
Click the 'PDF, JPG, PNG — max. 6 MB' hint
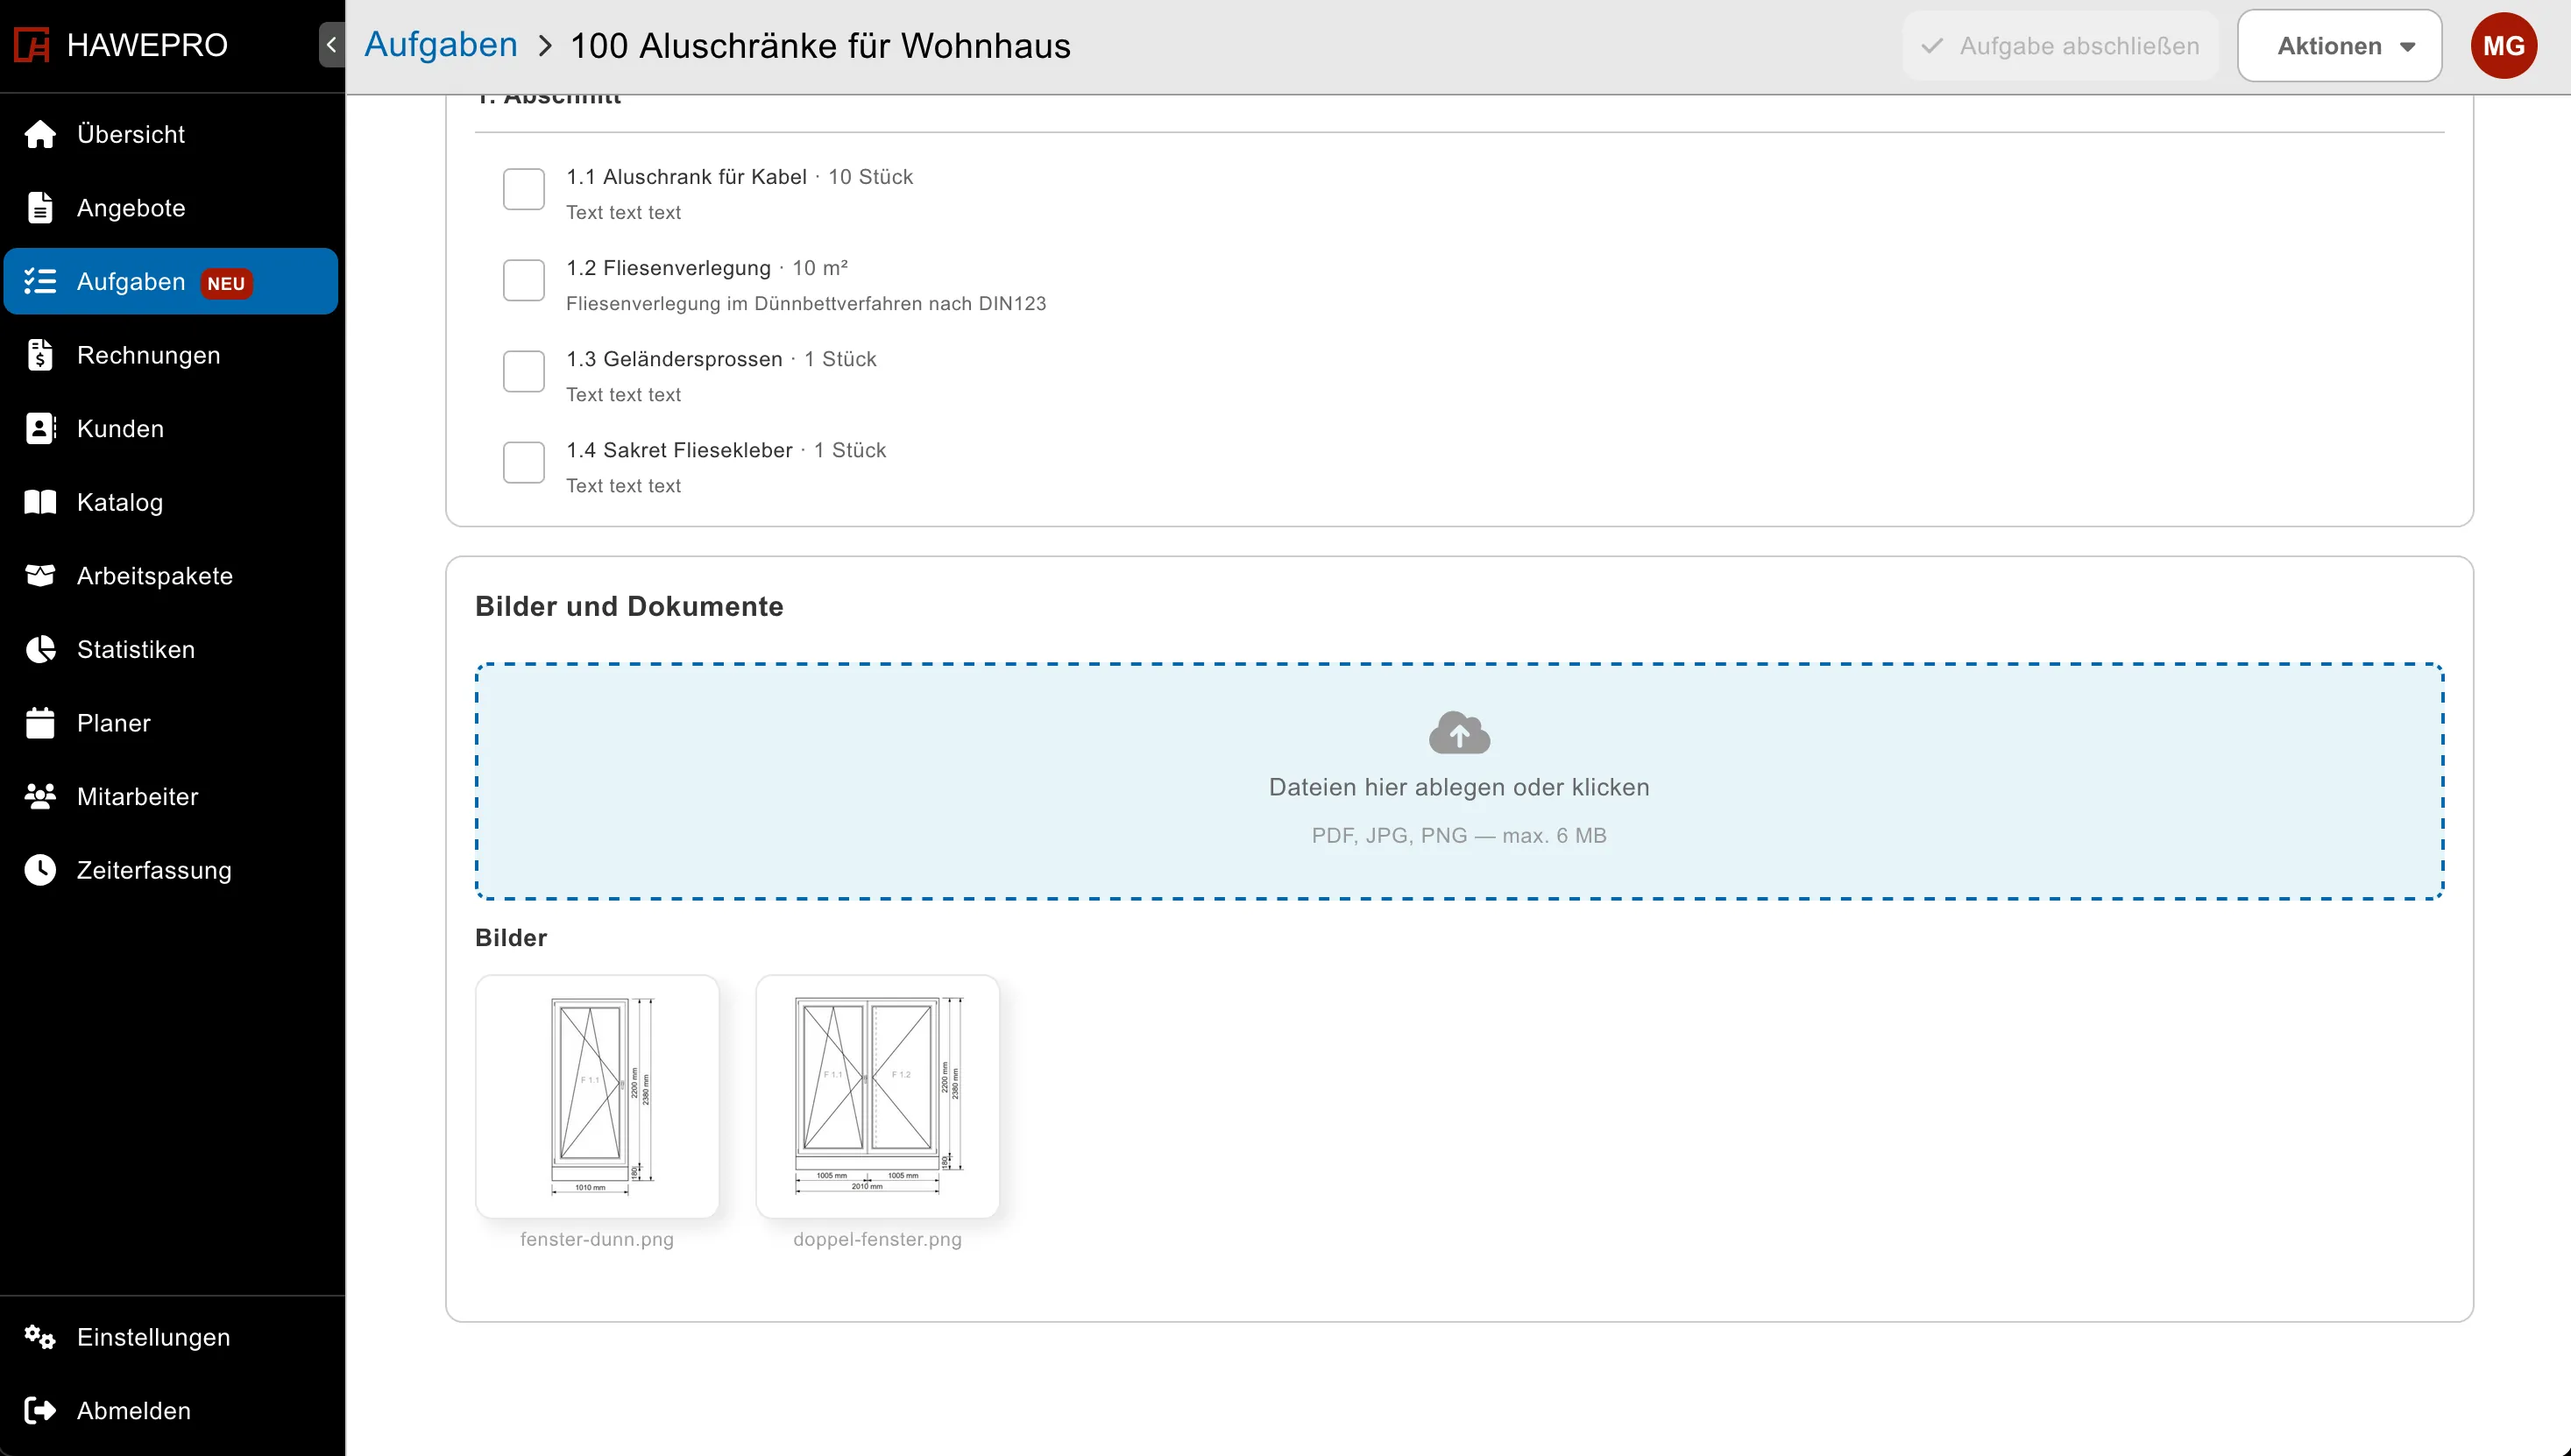click(x=1459, y=835)
